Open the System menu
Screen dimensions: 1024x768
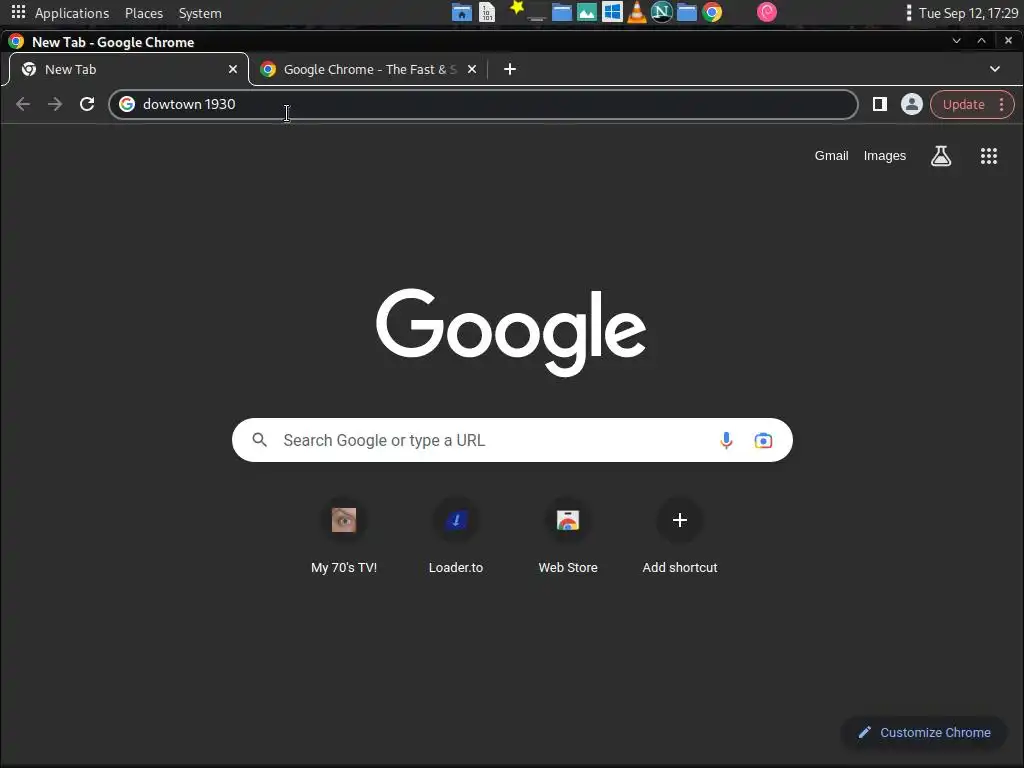coord(200,13)
